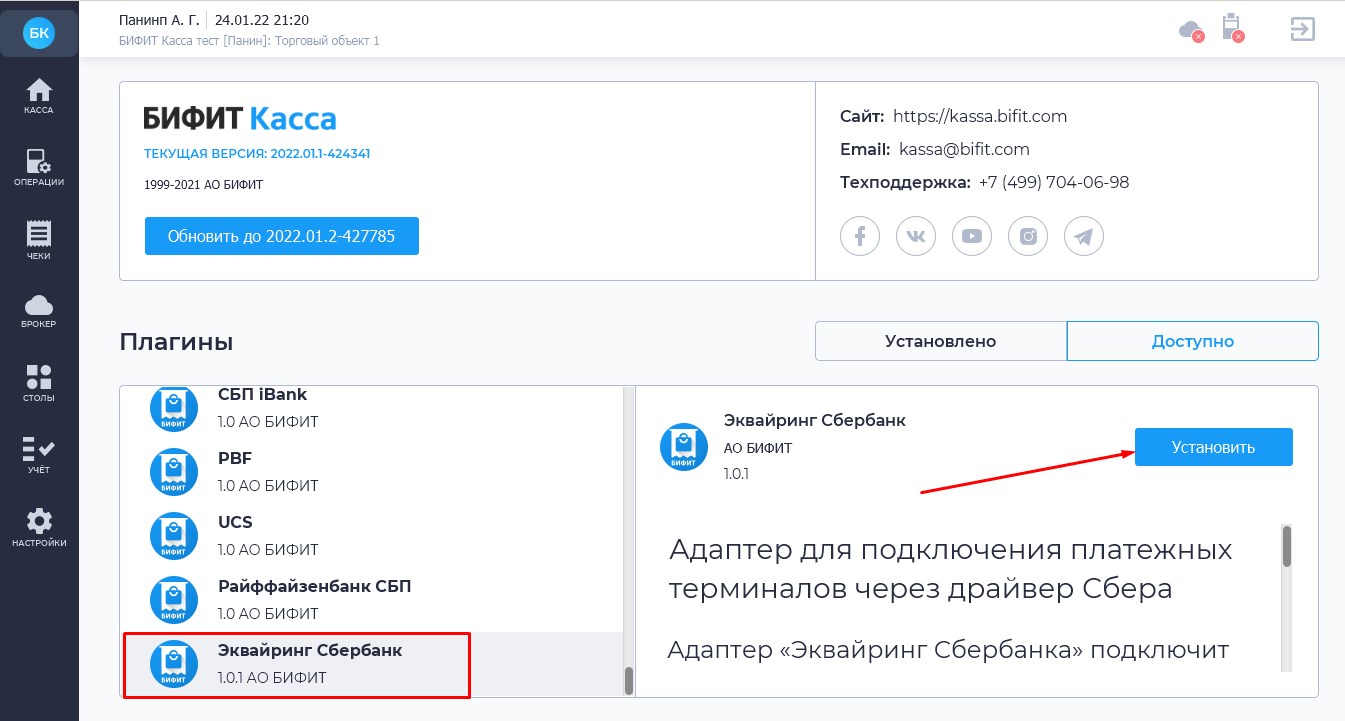Click the 1999-2021 АО БИФИТ copyright text
The image size is (1345, 721).
pyautogui.click(x=203, y=185)
